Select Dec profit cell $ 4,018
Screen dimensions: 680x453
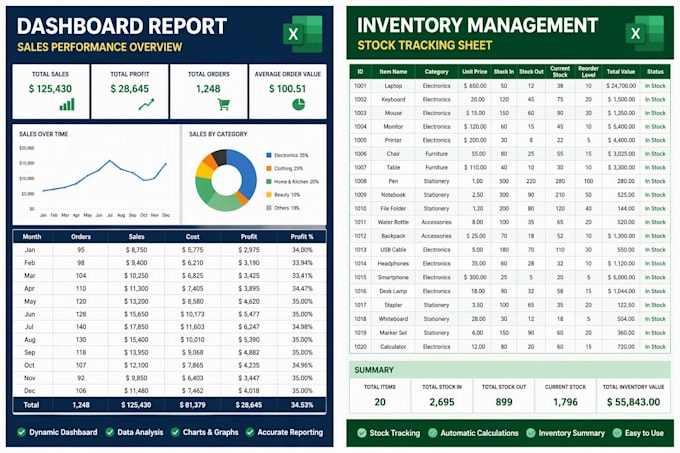tap(249, 391)
